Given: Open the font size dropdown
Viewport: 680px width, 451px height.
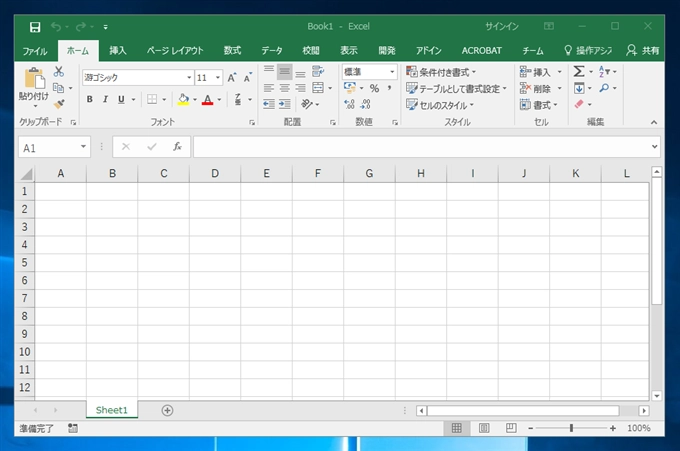Looking at the screenshot, I should pyautogui.click(x=218, y=78).
